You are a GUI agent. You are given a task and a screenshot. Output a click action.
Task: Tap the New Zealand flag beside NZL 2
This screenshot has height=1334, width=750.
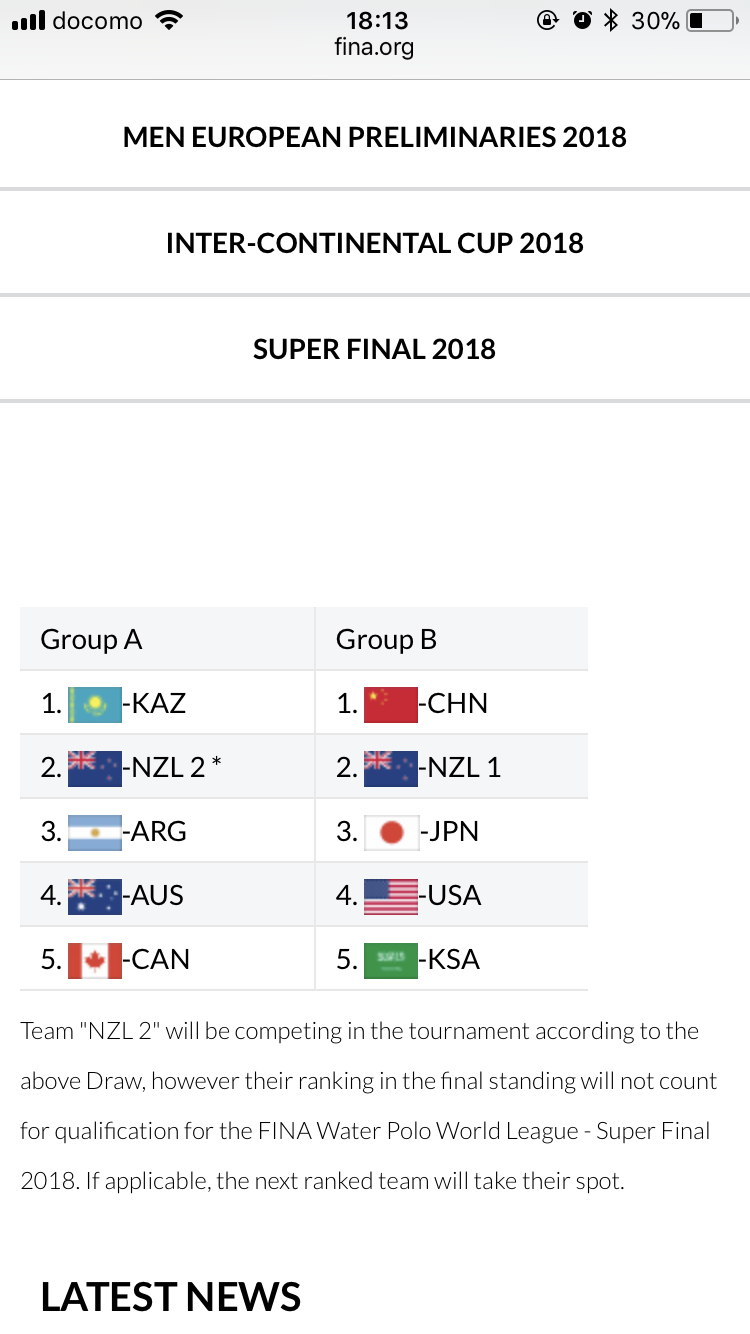(x=95, y=768)
